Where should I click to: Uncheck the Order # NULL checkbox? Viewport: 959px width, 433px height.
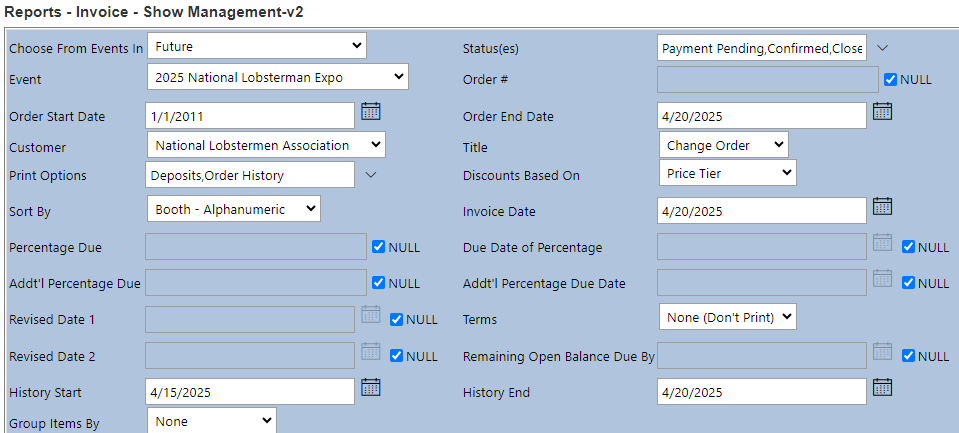coord(891,79)
